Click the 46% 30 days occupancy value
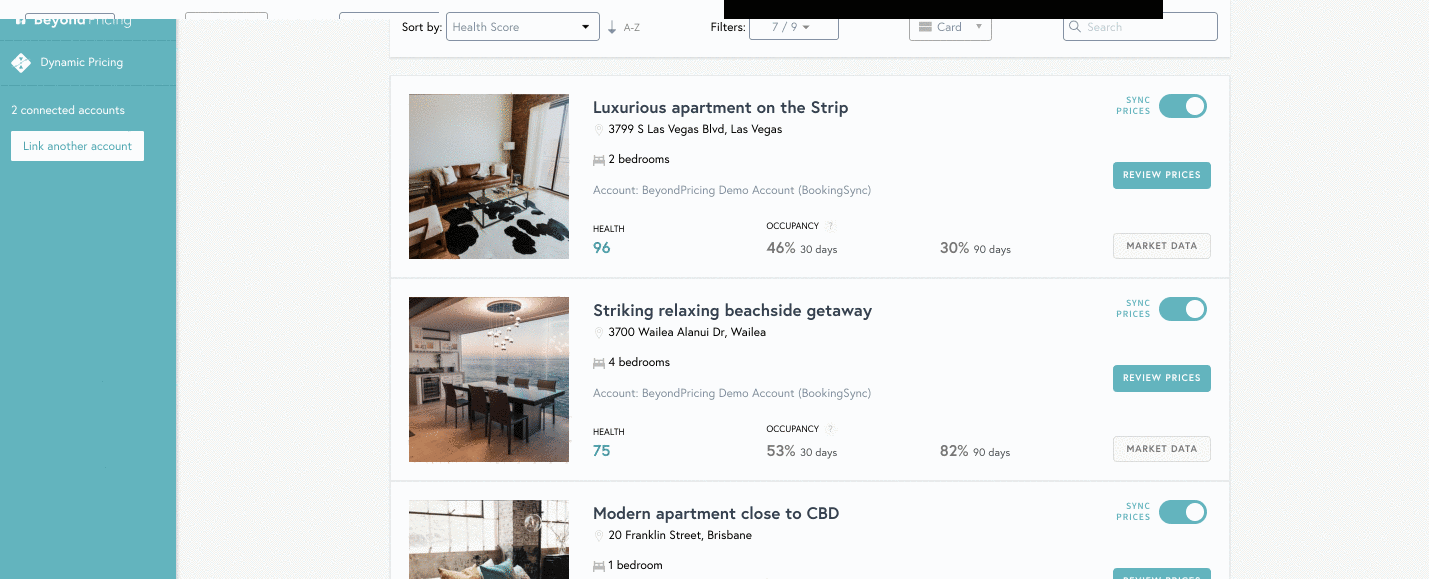 point(802,248)
